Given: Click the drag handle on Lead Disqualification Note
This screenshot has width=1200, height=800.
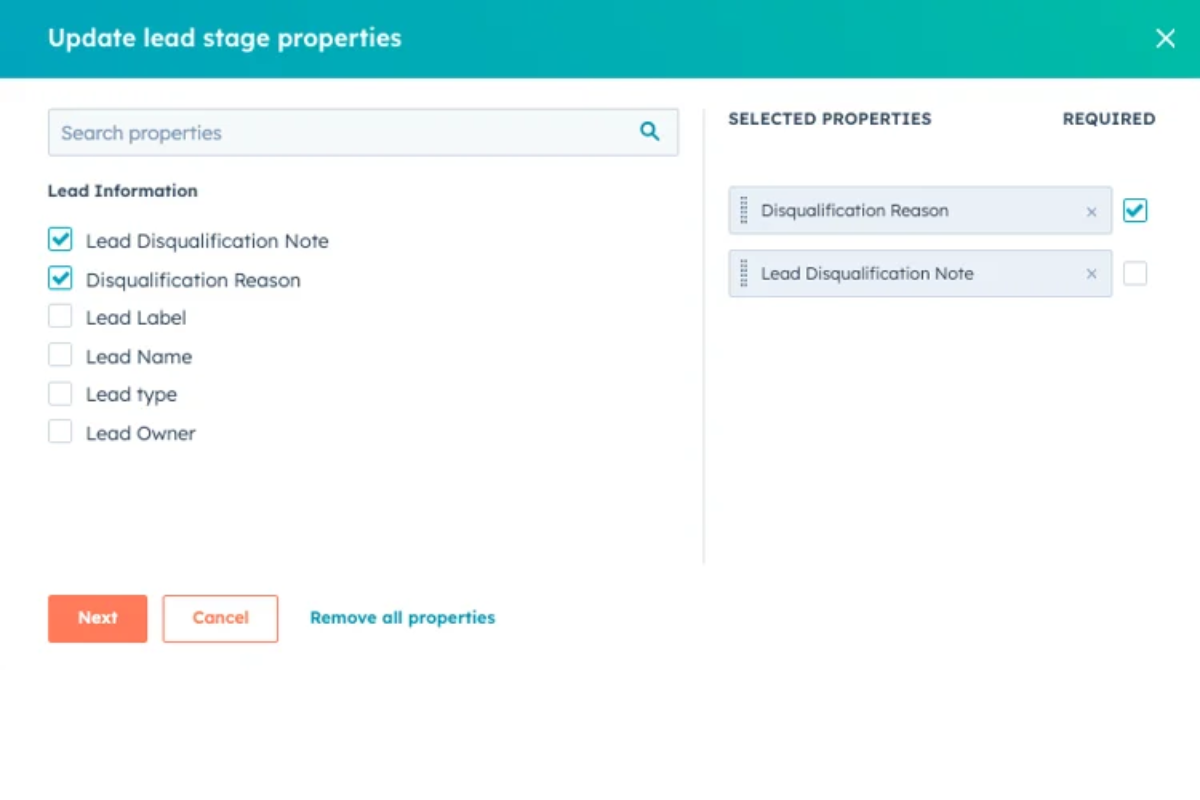Looking at the screenshot, I should click(x=744, y=274).
